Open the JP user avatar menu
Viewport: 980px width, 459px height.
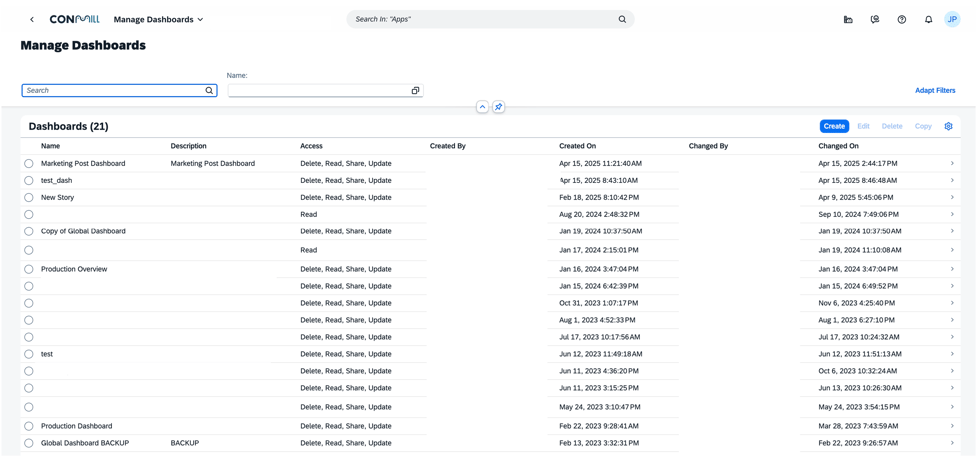point(952,19)
